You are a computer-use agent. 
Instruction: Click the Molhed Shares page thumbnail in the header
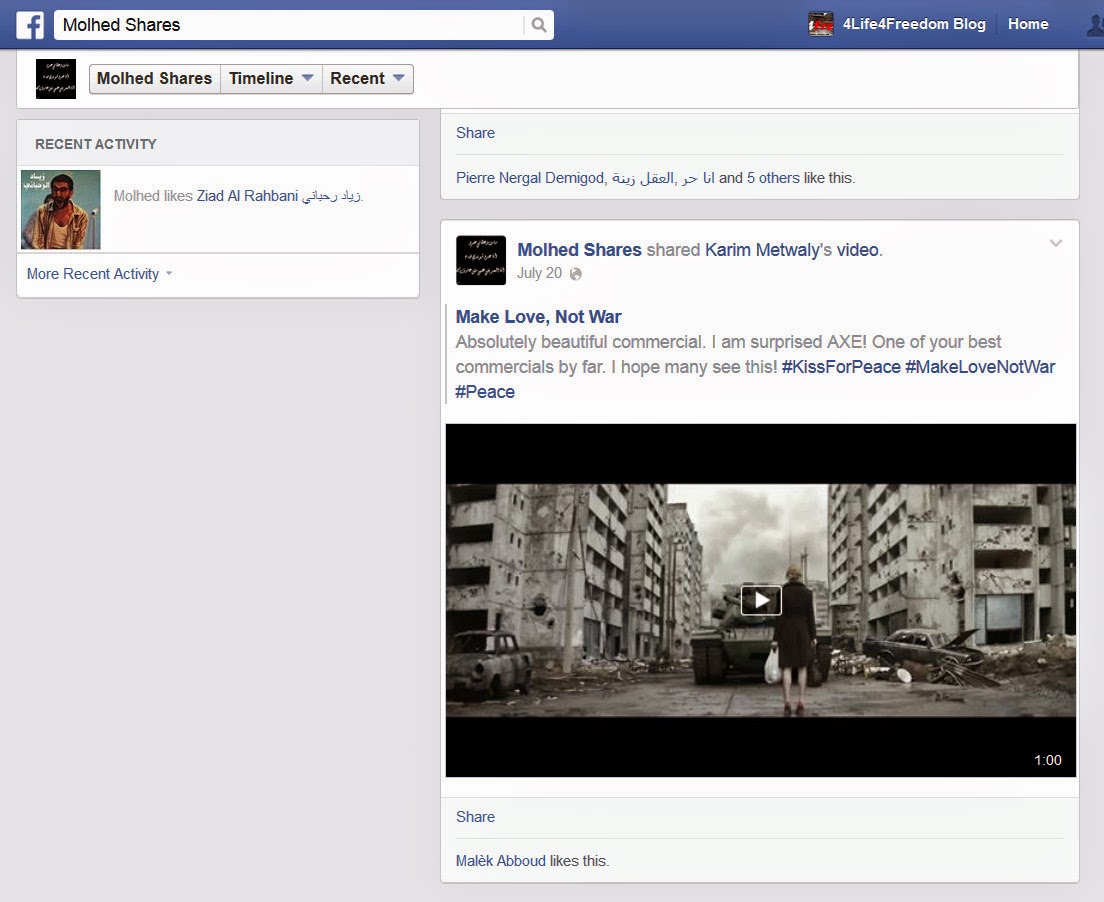point(56,79)
